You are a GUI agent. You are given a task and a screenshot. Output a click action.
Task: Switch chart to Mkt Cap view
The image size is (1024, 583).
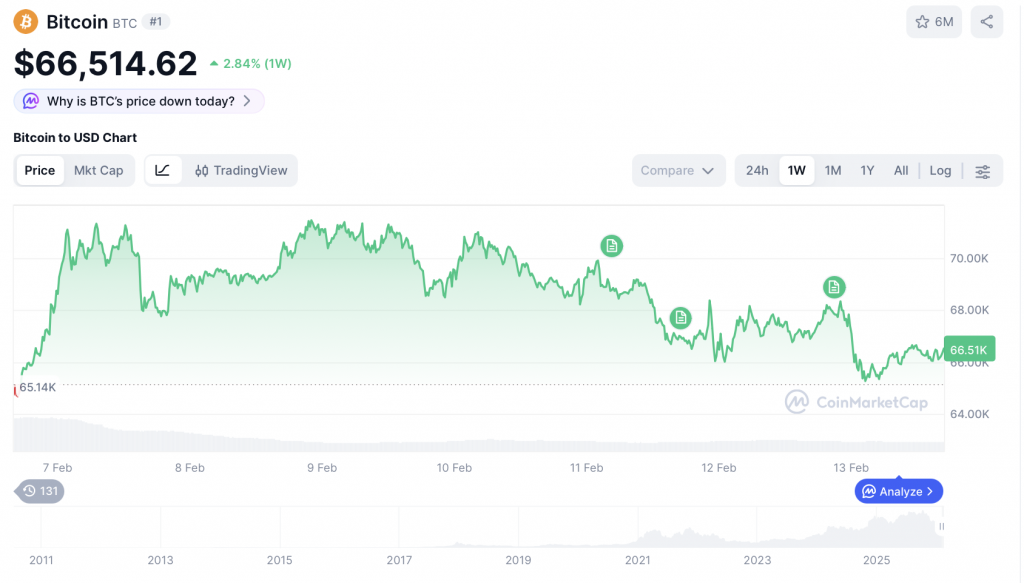coord(98,170)
